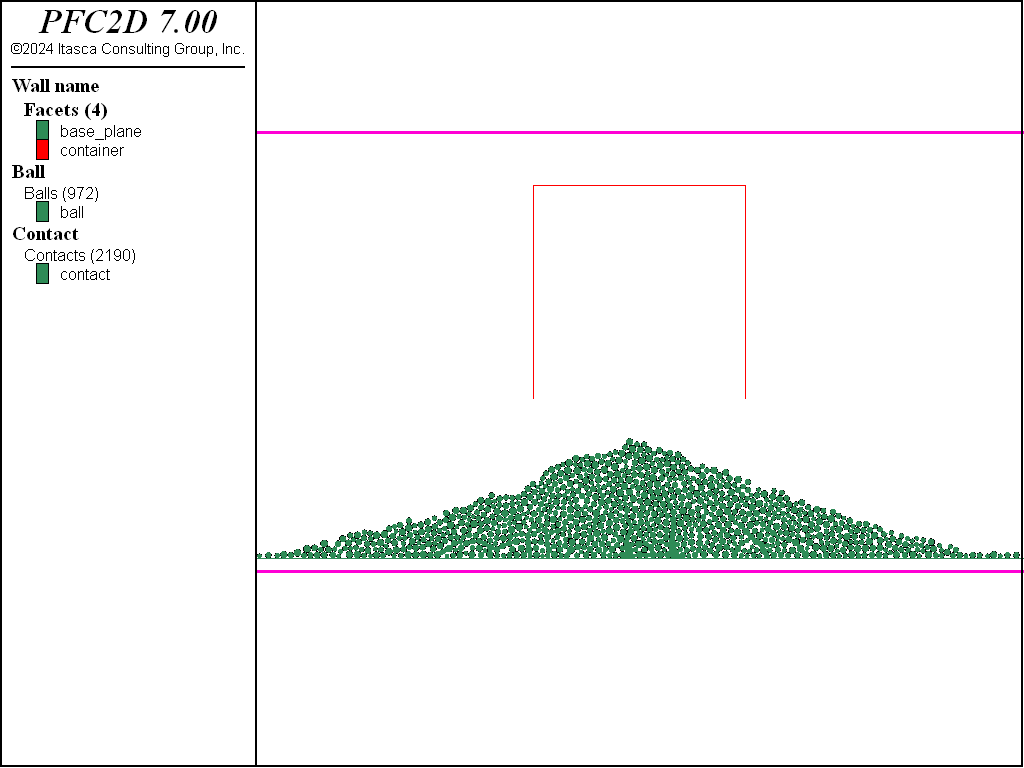This screenshot has height=768, width=1024.
Task: Click the Itasca Consulting Group copyright line
Action: [x=128, y=49]
